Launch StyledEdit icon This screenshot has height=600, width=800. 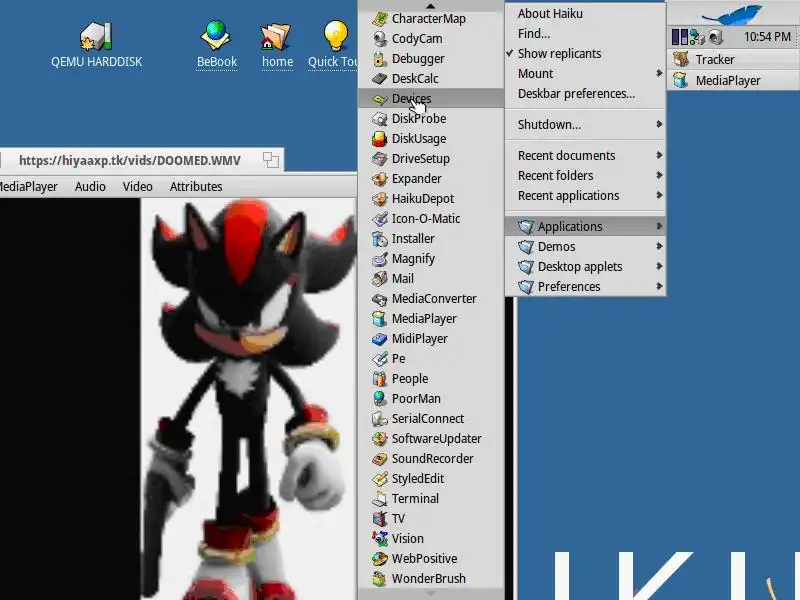point(380,479)
